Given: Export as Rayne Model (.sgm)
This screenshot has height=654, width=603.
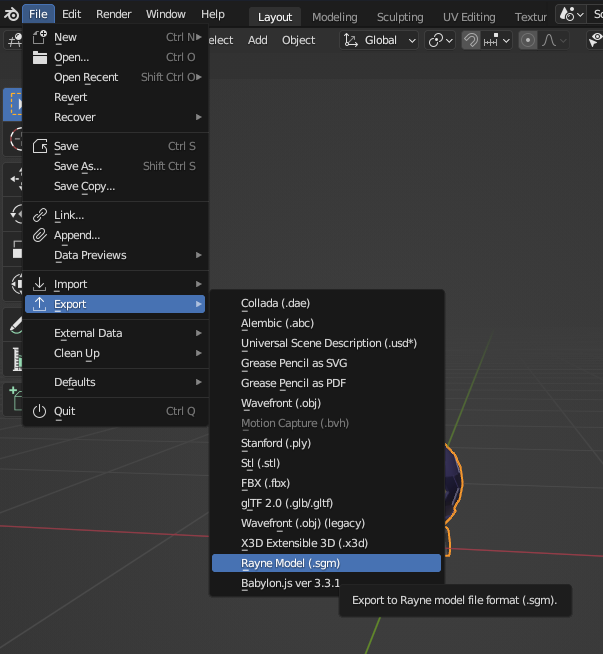Looking at the screenshot, I should pos(326,563).
